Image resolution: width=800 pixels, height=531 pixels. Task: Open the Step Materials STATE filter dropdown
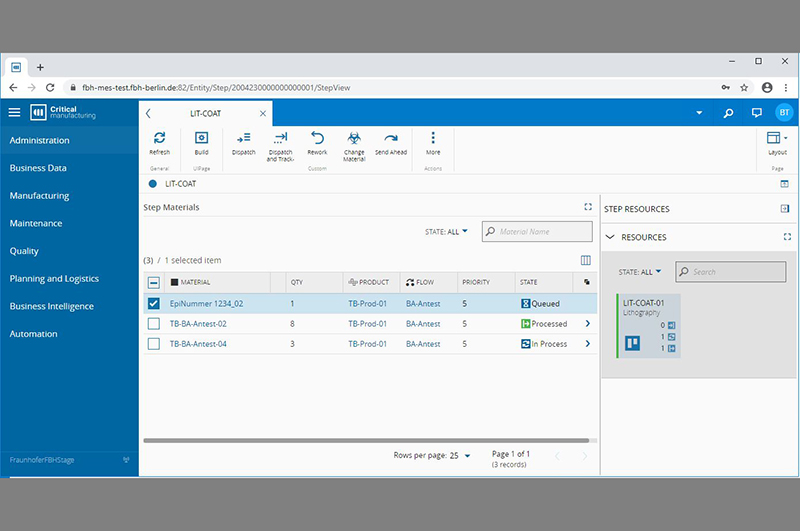(x=447, y=232)
